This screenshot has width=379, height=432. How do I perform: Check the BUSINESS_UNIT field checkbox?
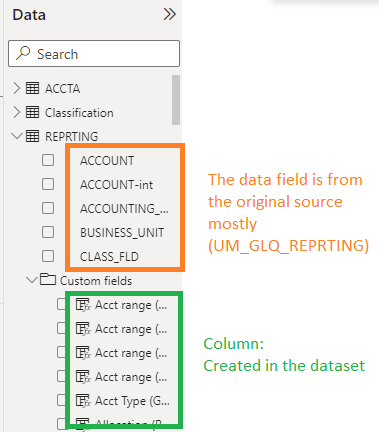(48, 232)
